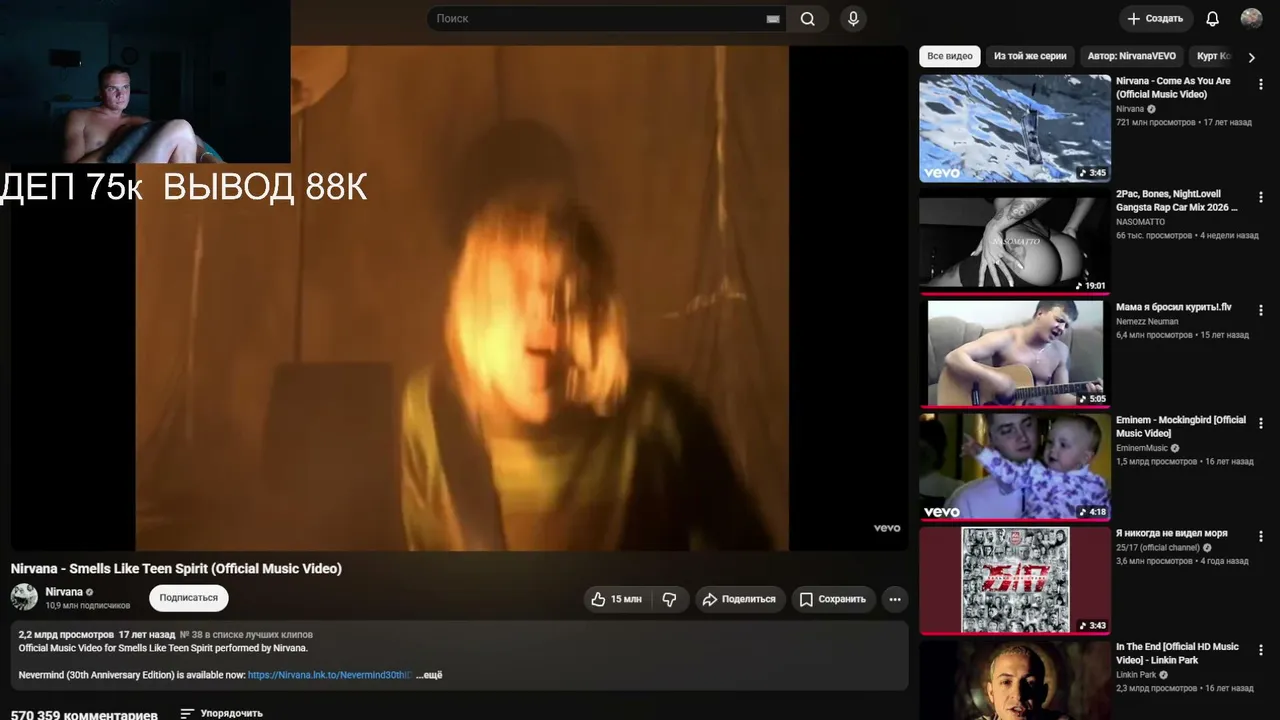Viewport: 1280px width, 720px height.
Task: Like the video with 15 млн
Action: (x=617, y=599)
